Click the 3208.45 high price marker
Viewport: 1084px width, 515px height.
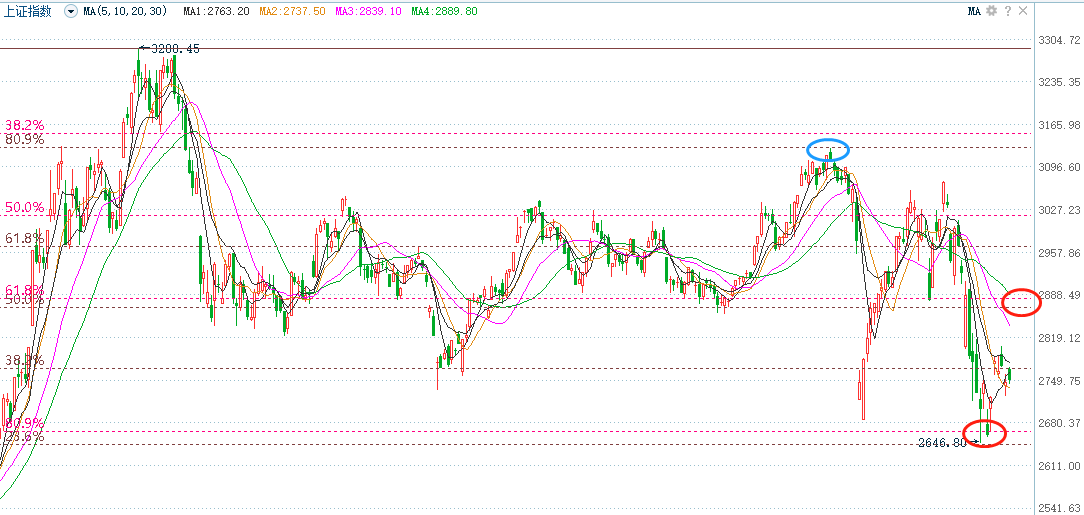(174, 48)
